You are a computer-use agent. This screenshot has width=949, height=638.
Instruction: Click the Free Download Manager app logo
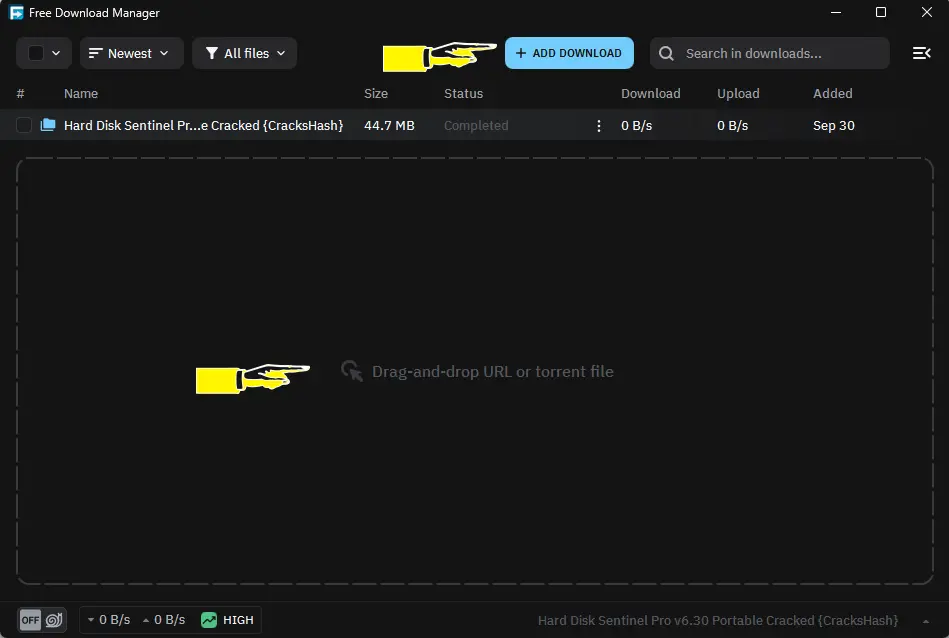[x=16, y=13]
